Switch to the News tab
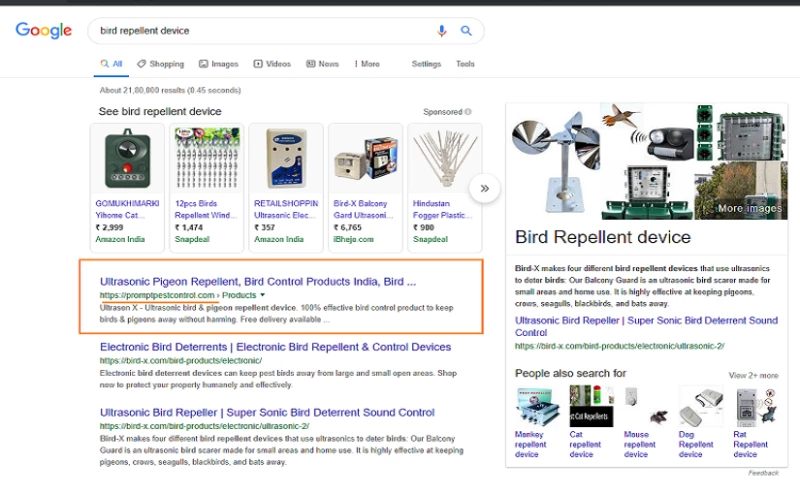Screen dimensions: 800x480 322,64
